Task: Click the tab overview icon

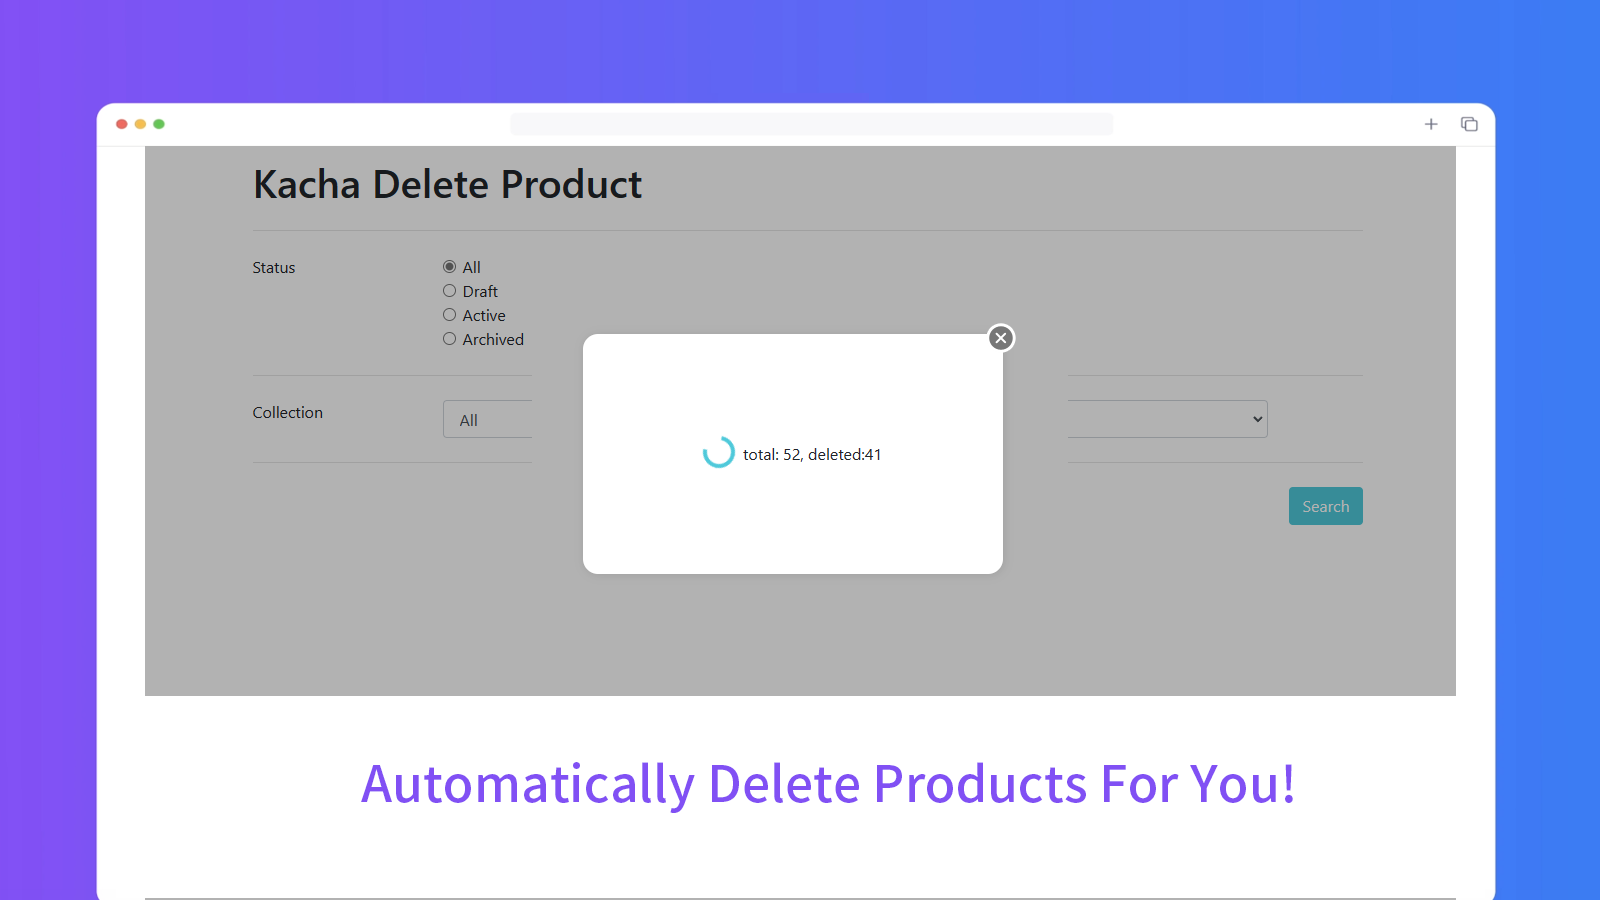Action: tap(1468, 123)
